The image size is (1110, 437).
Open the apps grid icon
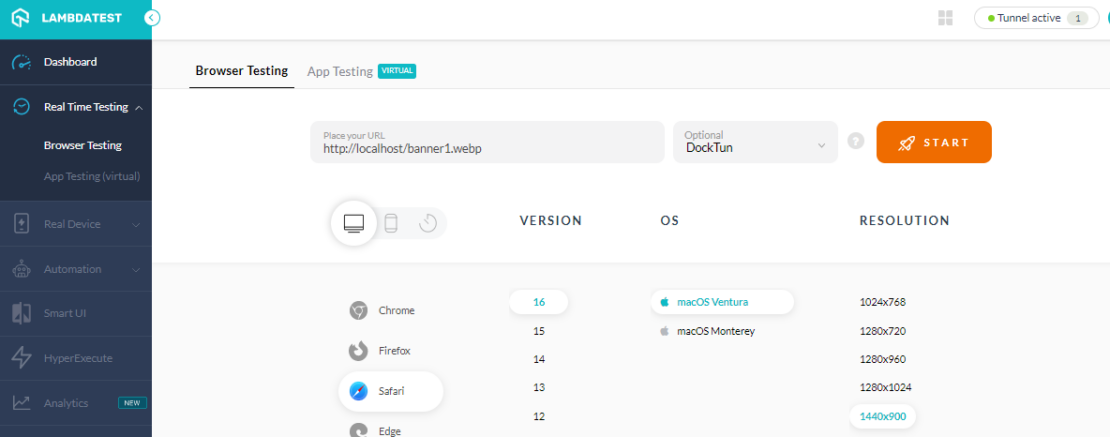[945, 18]
